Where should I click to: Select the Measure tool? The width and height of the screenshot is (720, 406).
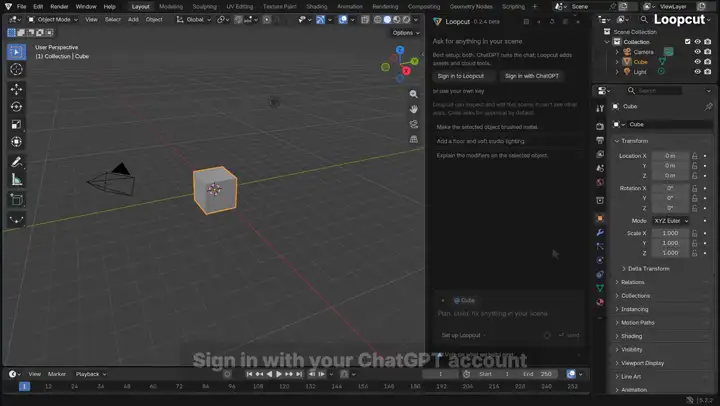pyautogui.click(x=17, y=180)
